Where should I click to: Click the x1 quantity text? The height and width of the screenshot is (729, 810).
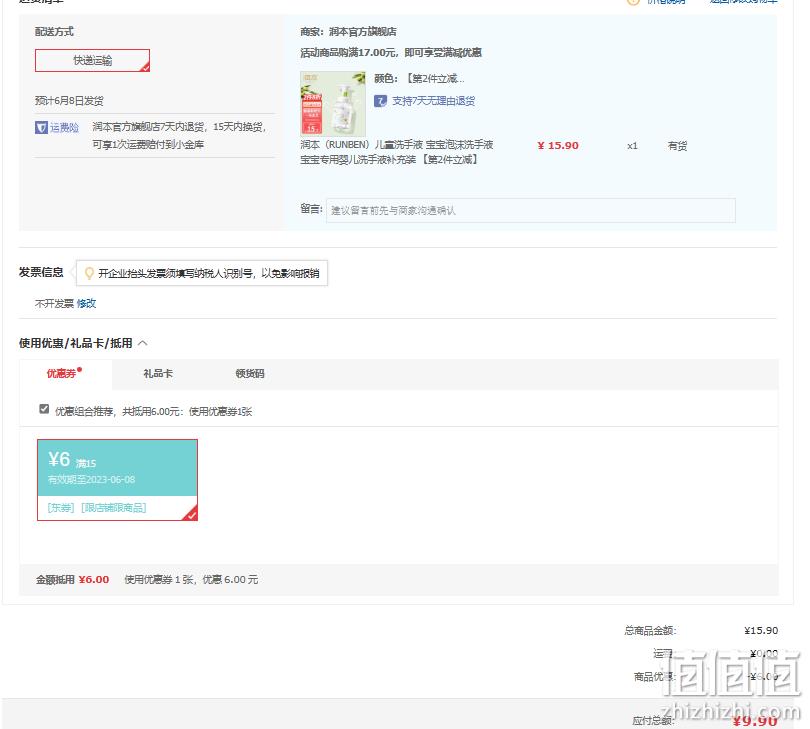point(632,146)
